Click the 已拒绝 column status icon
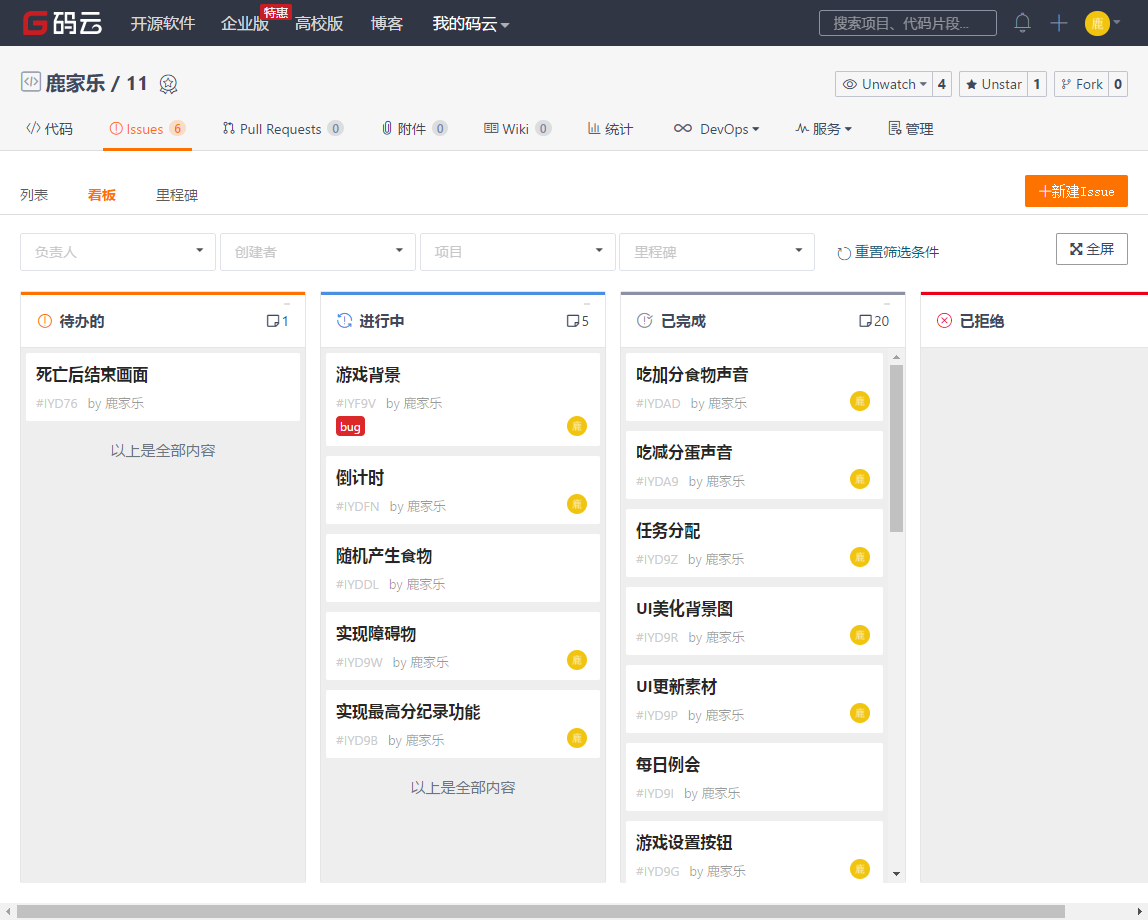Image resolution: width=1148 pixels, height=920 pixels. (944, 321)
